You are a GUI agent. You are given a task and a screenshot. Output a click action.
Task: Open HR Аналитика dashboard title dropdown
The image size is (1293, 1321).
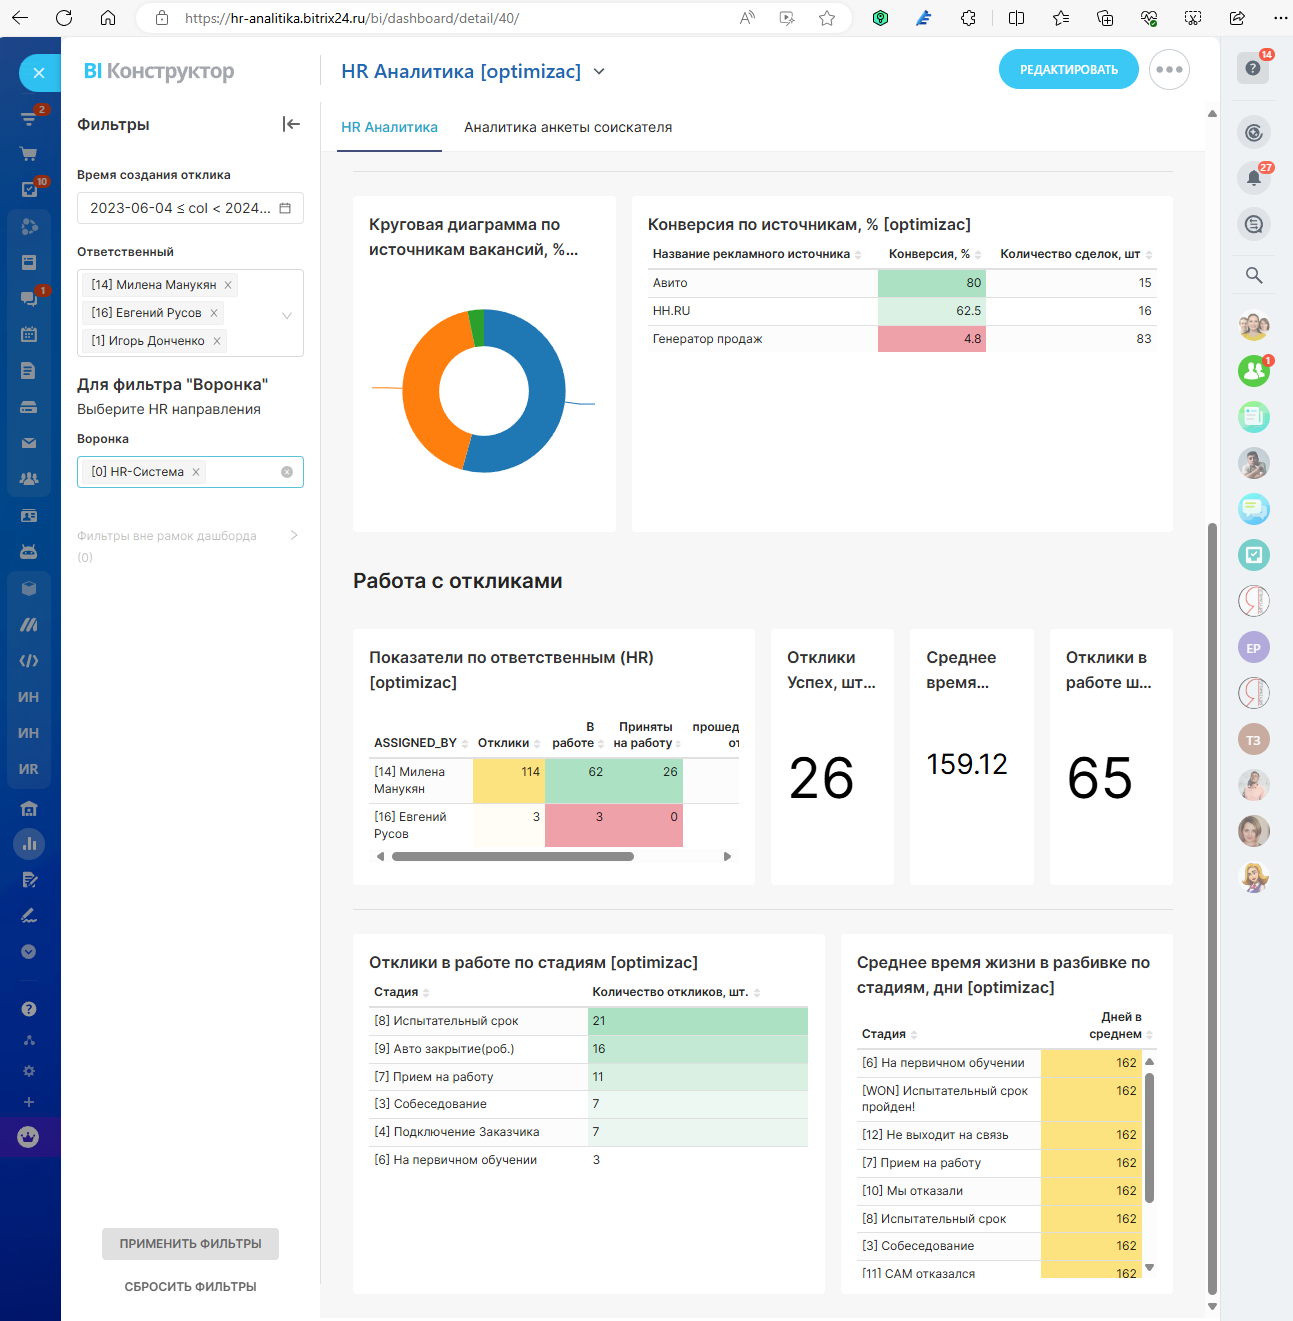pyautogui.click(x=599, y=71)
